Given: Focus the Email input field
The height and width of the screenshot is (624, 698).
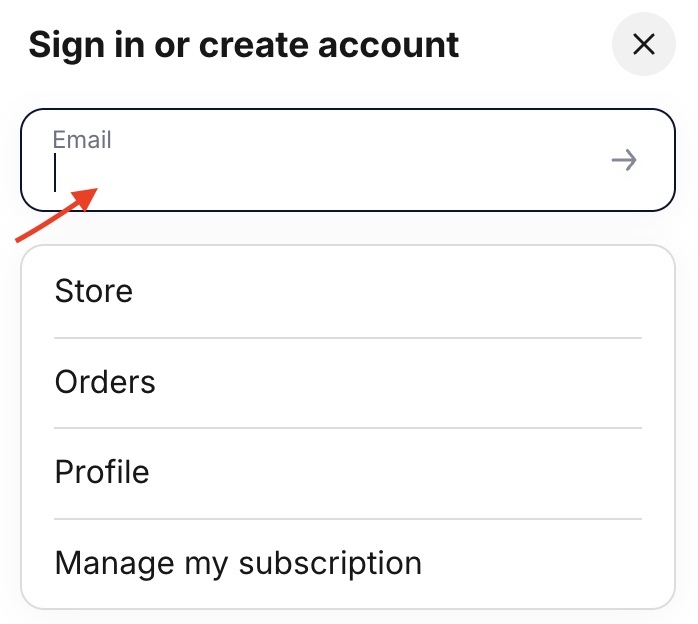Looking at the screenshot, I should click(348, 160).
